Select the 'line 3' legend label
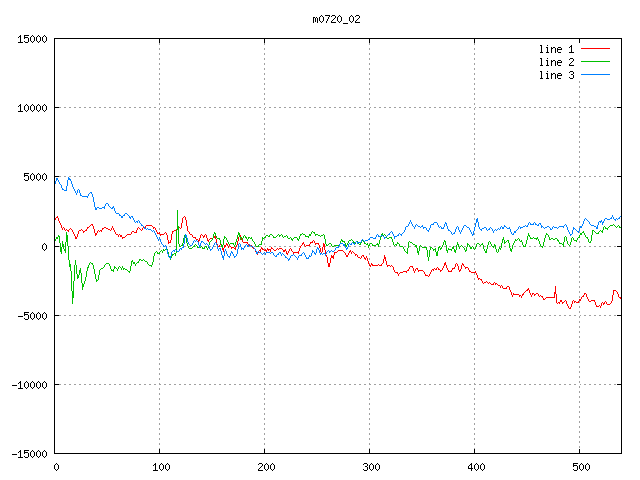Viewport: 640px width, 480px height. pyautogui.click(x=556, y=76)
